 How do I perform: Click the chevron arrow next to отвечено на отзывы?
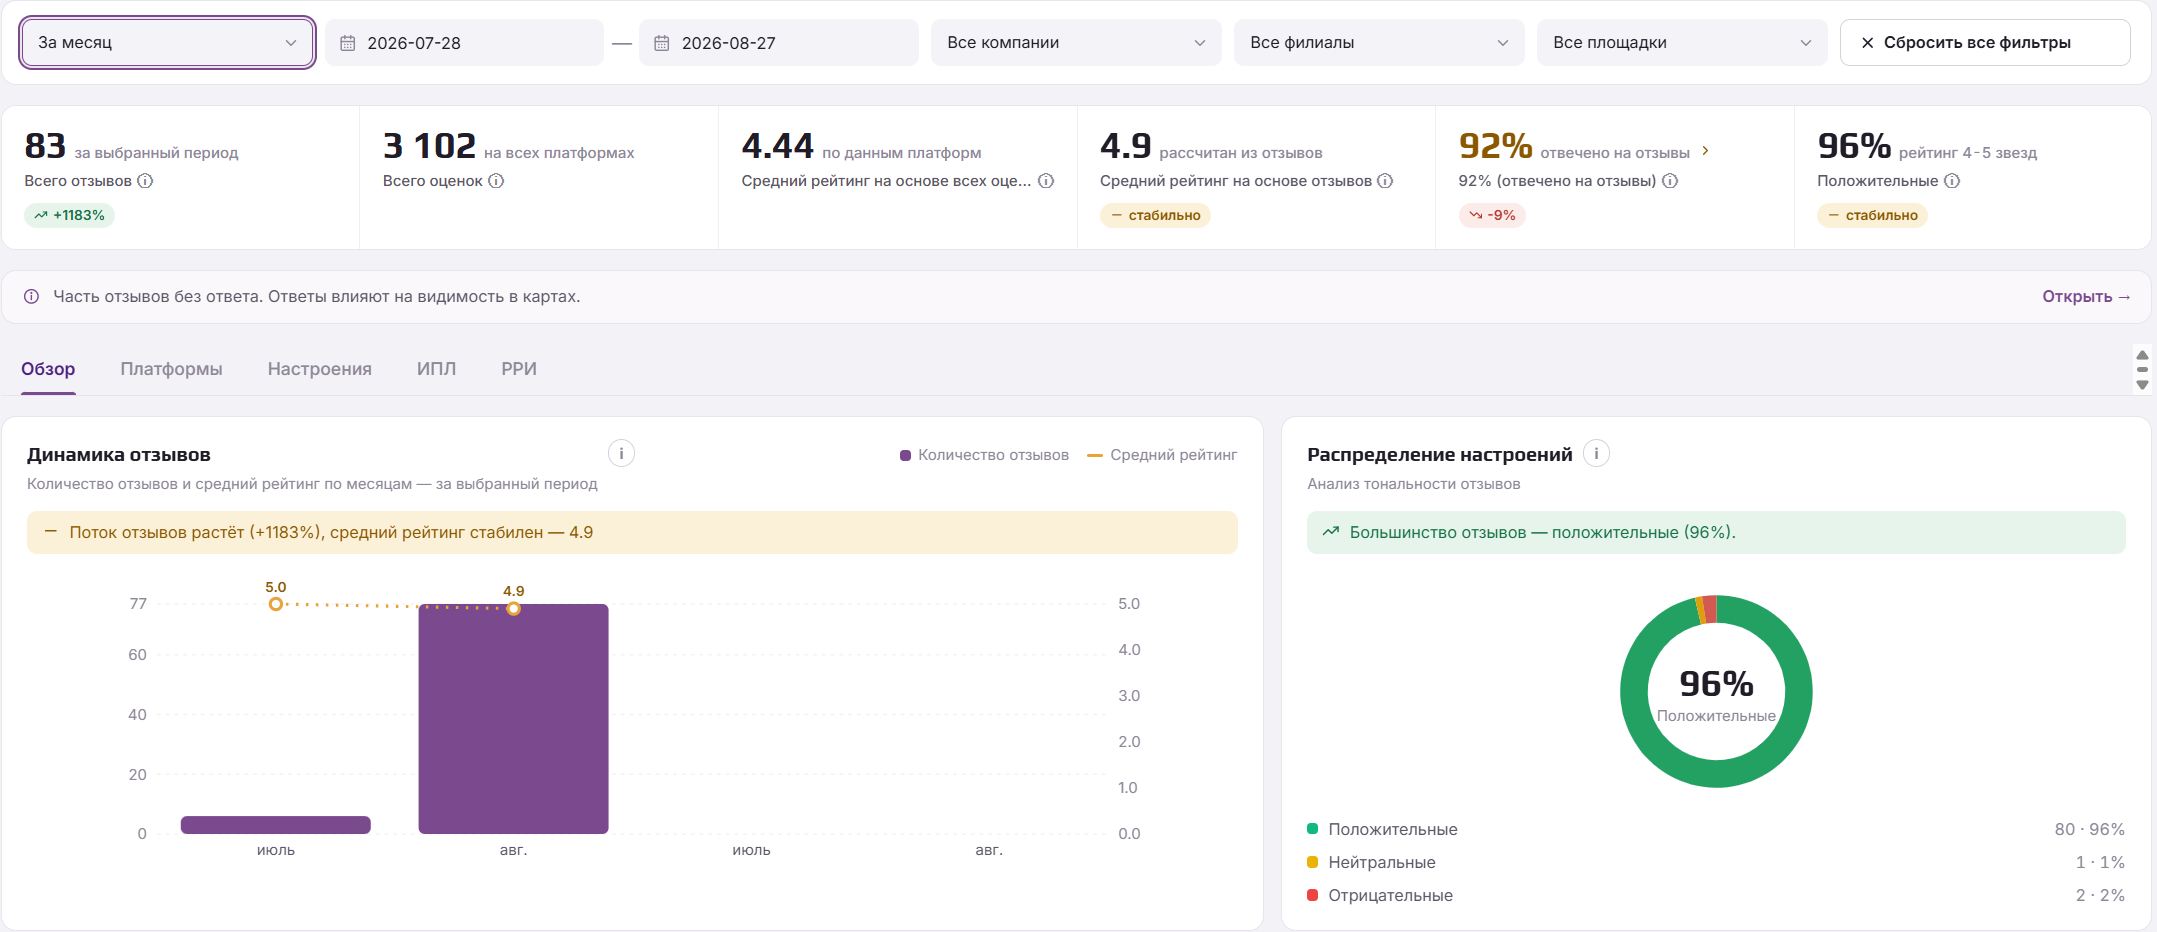(1705, 151)
